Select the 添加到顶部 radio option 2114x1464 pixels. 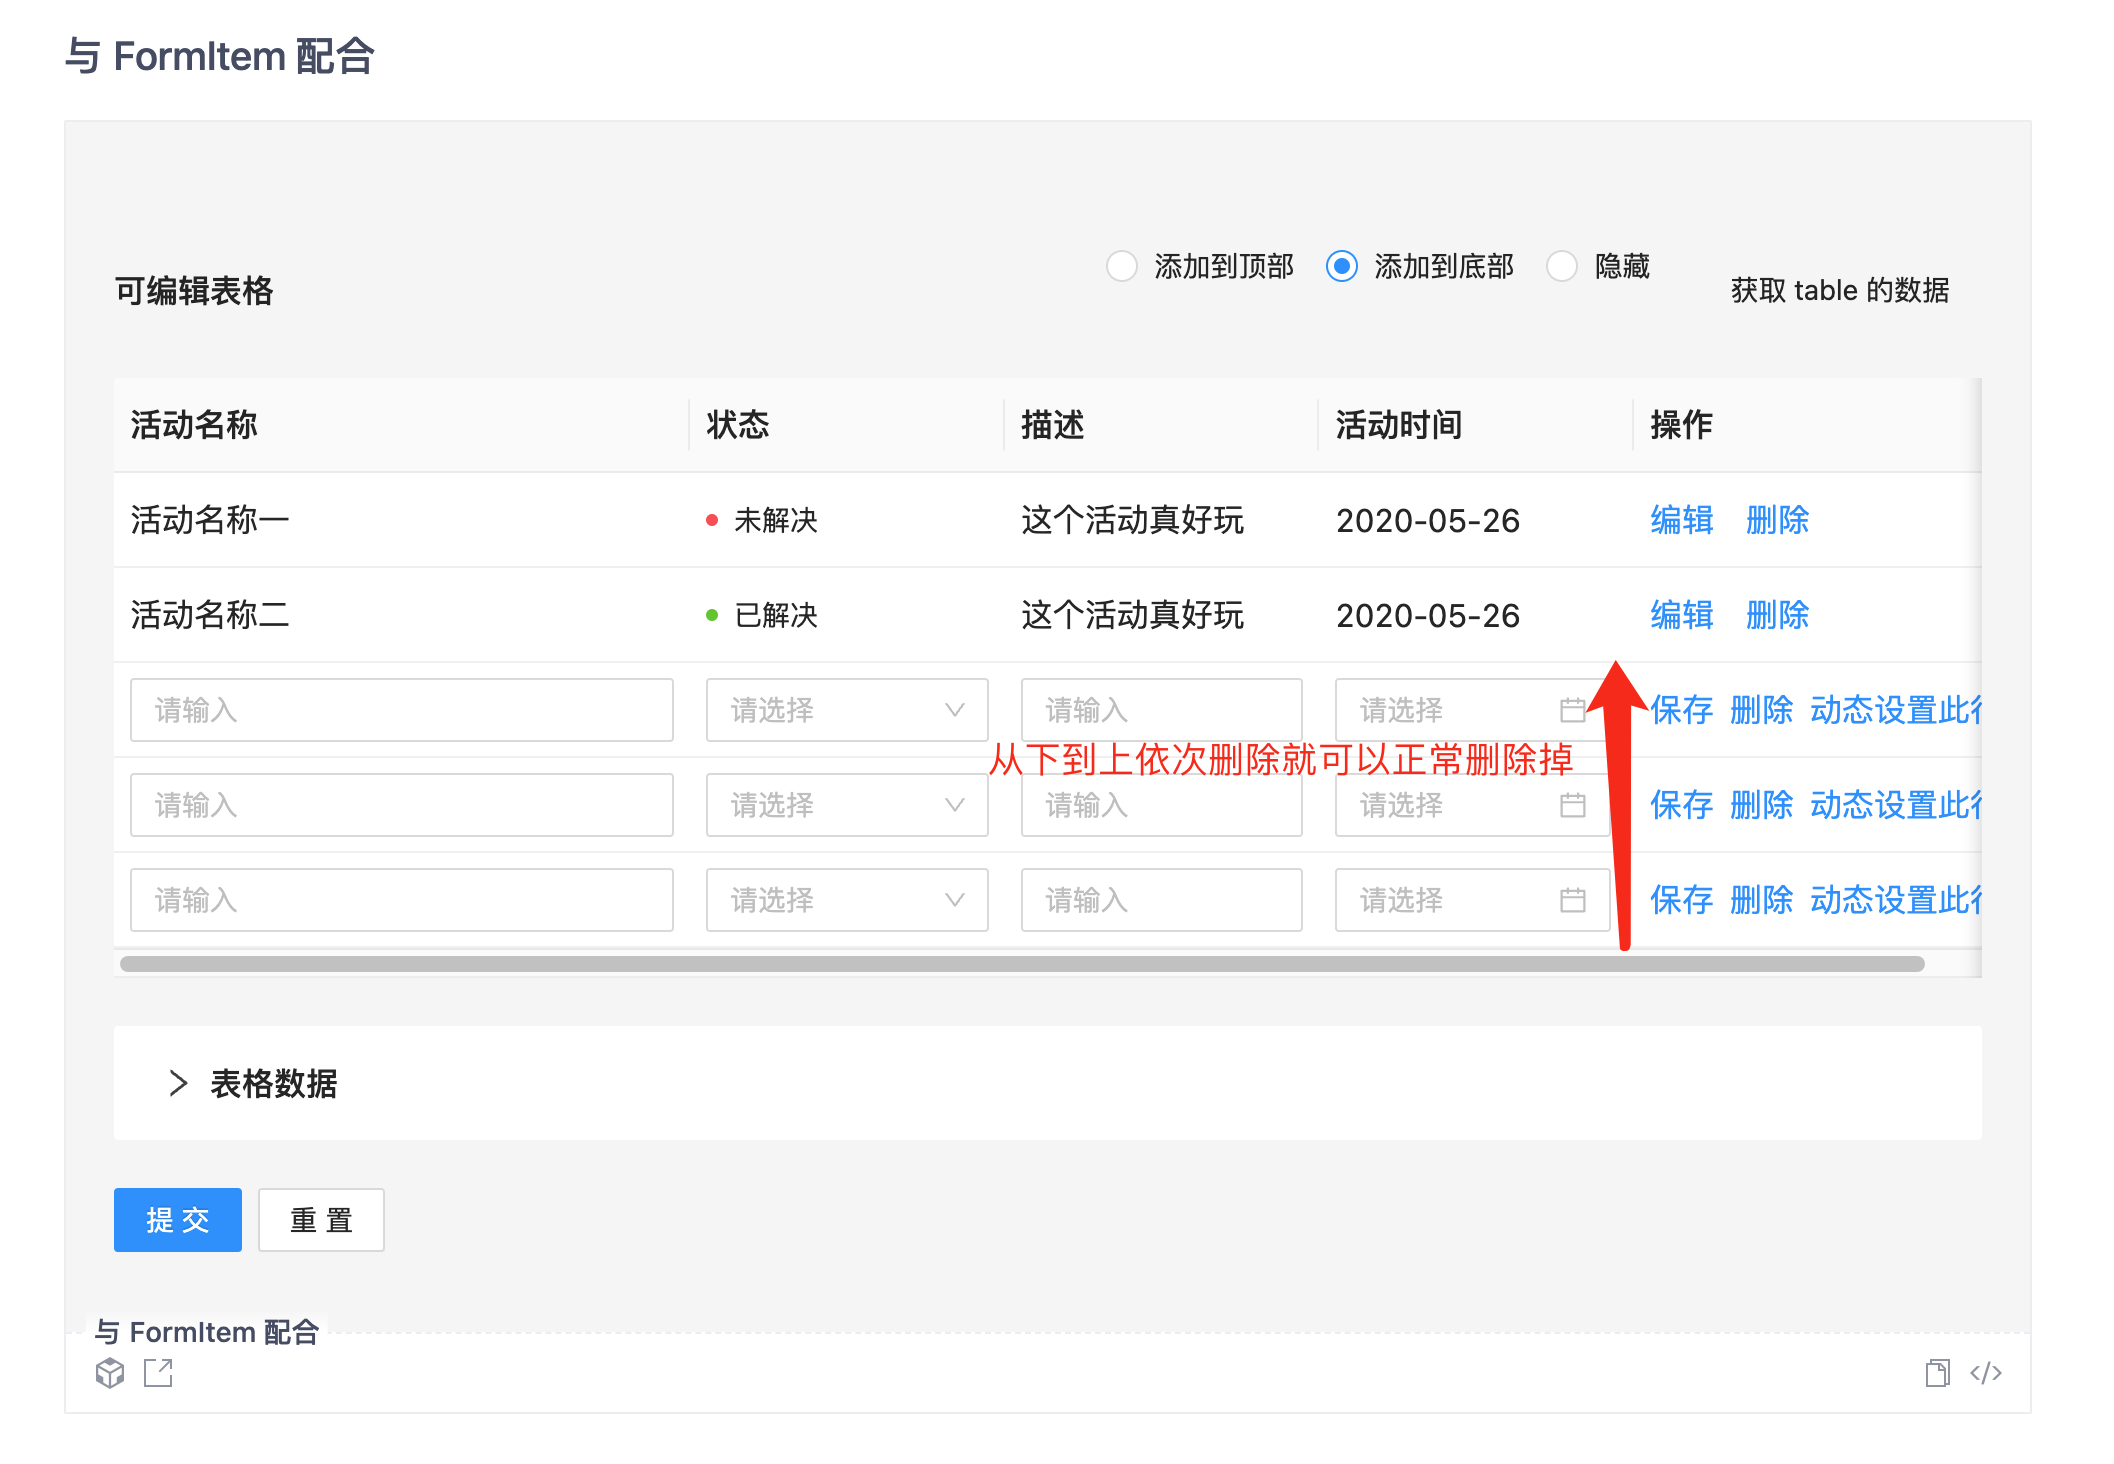[1122, 266]
